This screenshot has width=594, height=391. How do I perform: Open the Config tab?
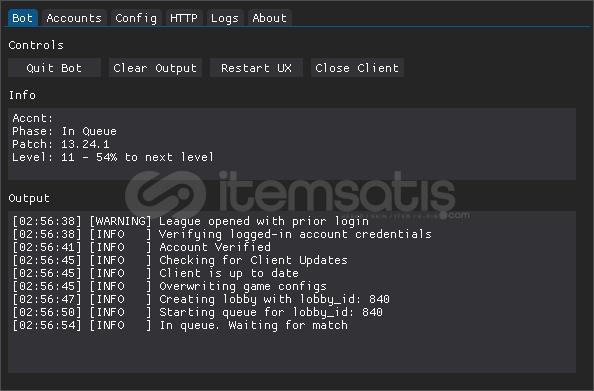[x=136, y=18]
